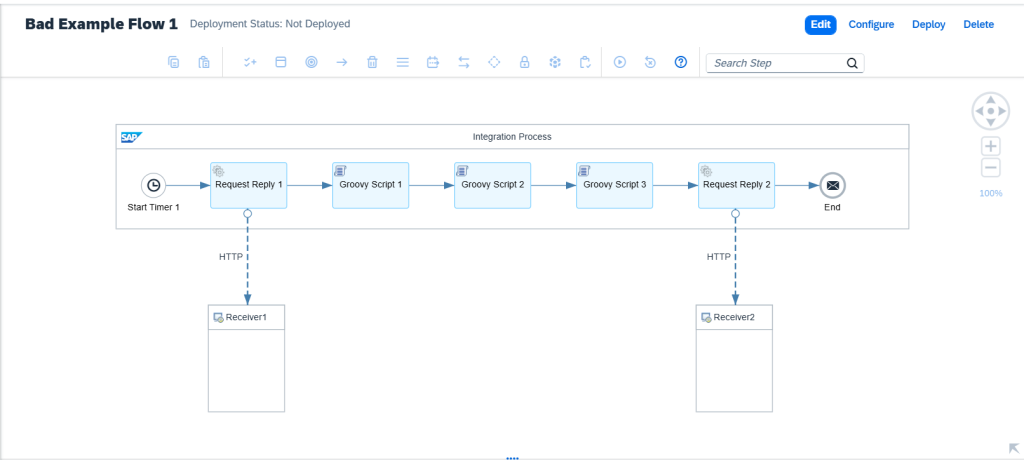This screenshot has width=1024, height=460.
Task: Open the Participants palette icon
Action: click(x=249, y=63)
